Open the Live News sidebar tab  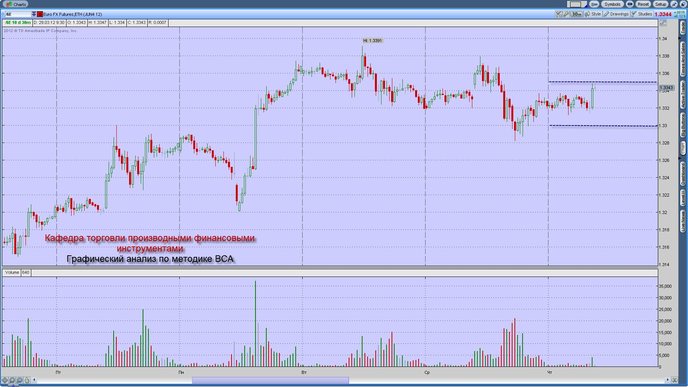coord(683,221)
